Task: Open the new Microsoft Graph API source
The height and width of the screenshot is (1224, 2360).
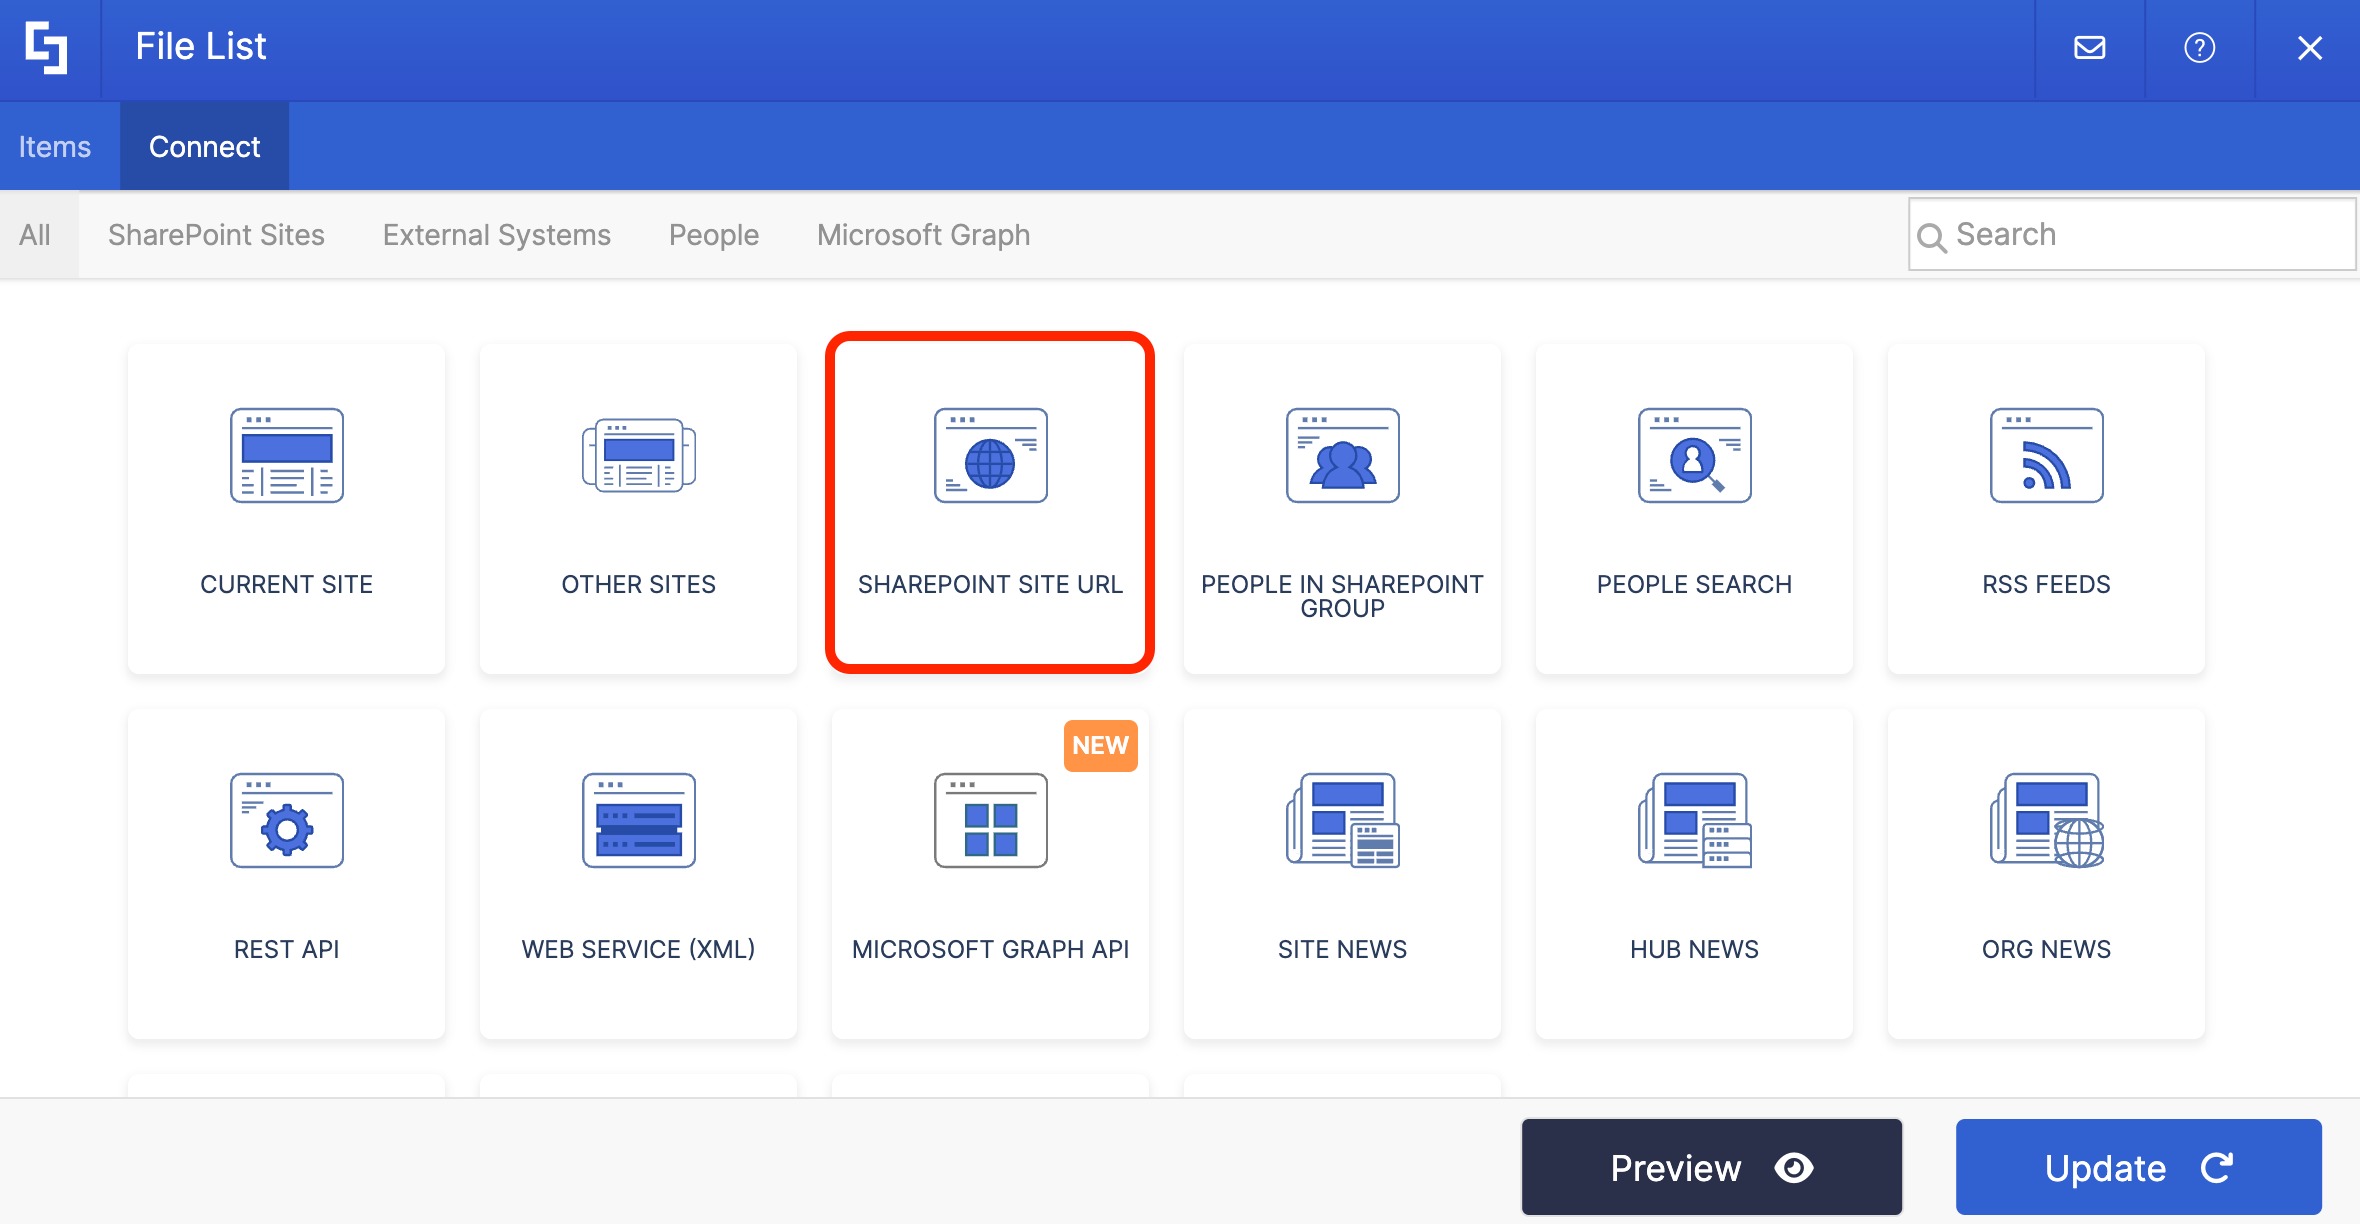Action: (990, 821)
